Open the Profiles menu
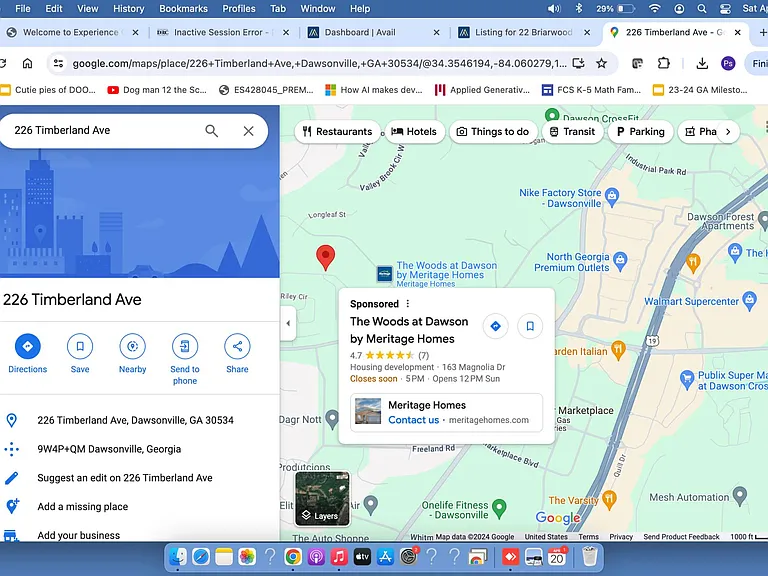The image size is (768, 576). tap(239, 8)
